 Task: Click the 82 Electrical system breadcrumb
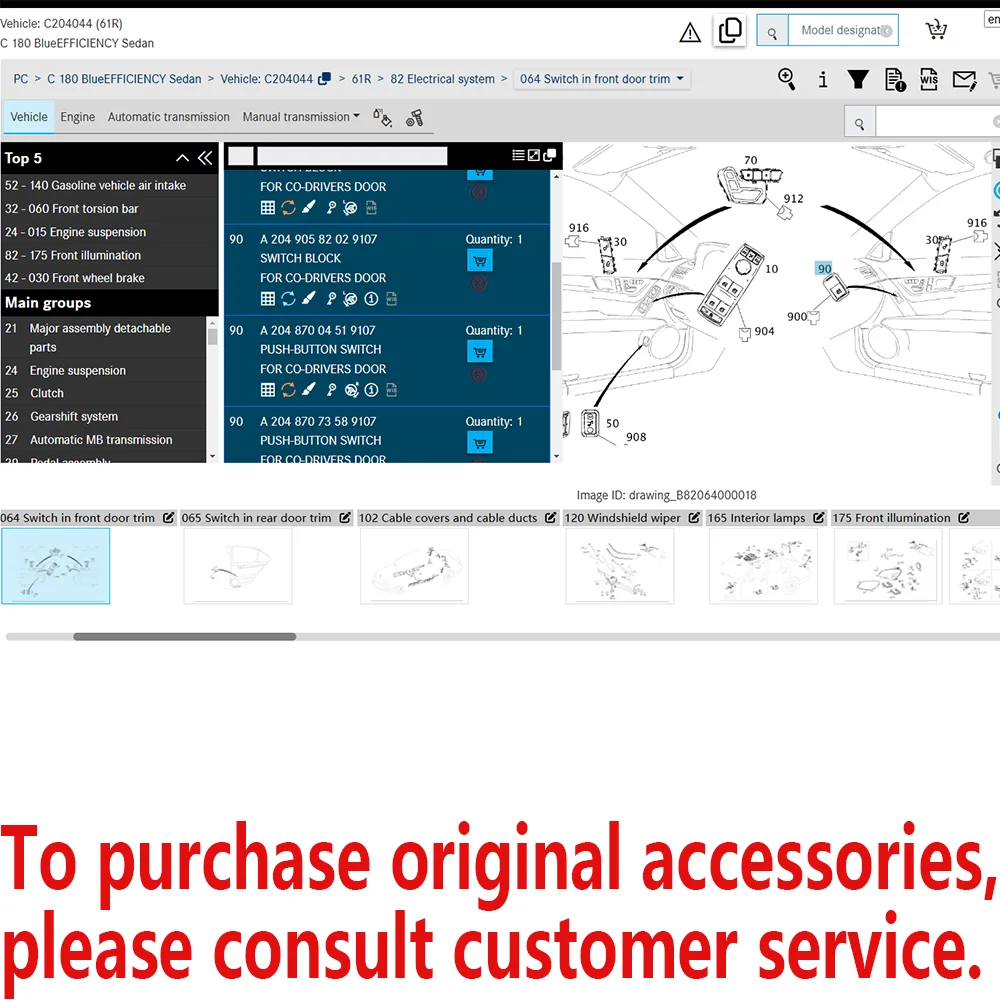(442, 78)
